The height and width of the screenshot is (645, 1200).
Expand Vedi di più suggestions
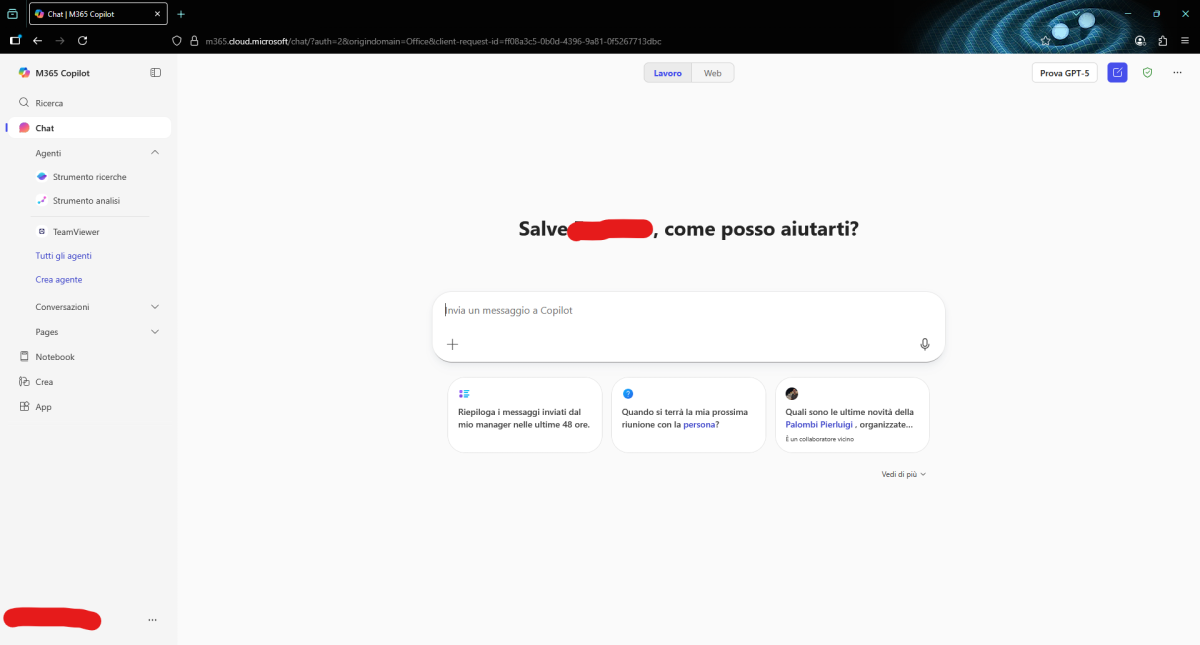coord(903,474)
